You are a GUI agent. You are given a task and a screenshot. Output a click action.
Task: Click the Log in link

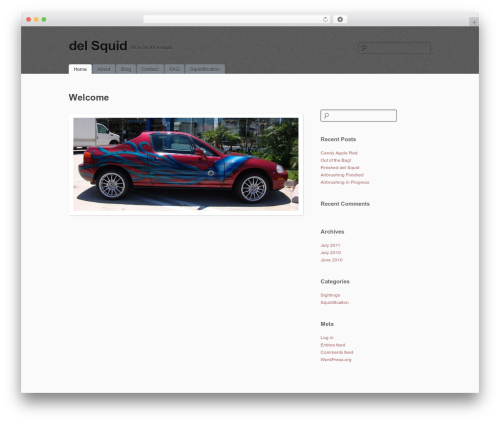pos(327,338)
